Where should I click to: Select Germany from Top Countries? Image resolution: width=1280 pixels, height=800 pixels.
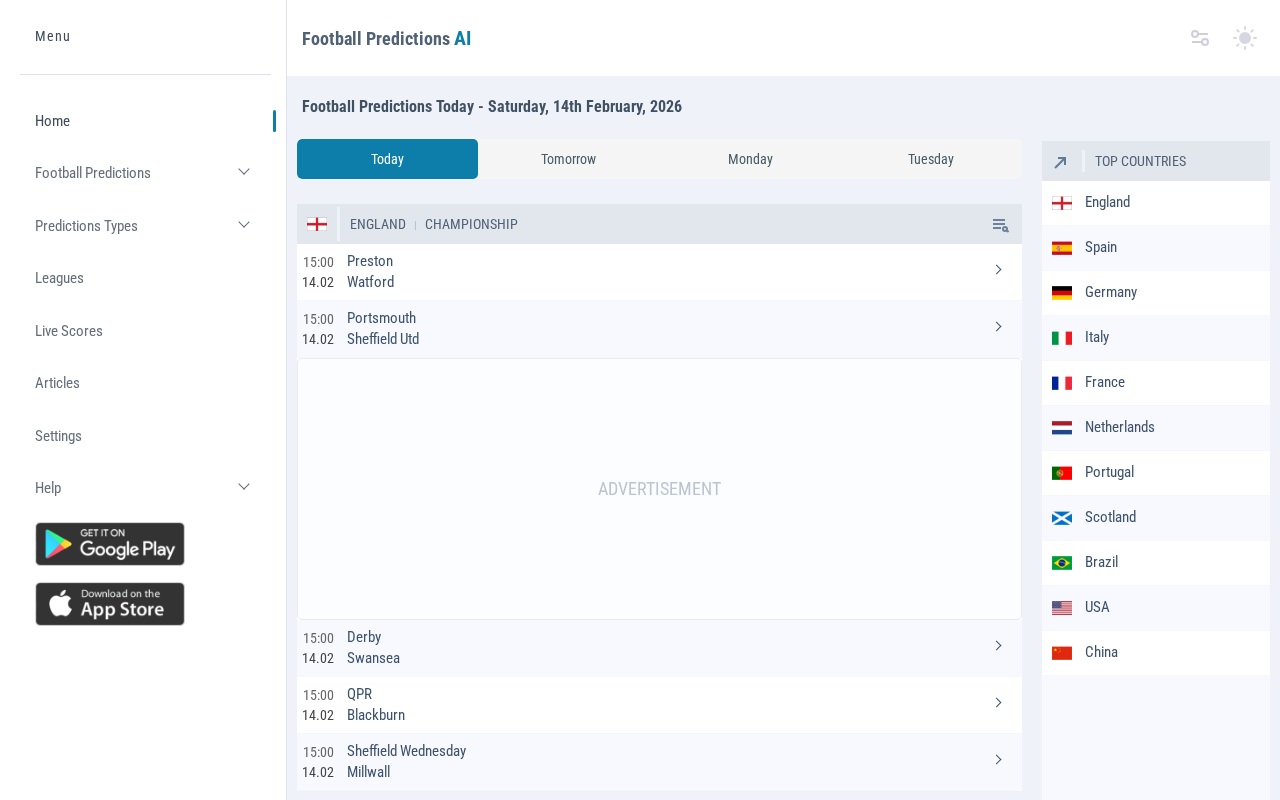[x=1110, y=292]
